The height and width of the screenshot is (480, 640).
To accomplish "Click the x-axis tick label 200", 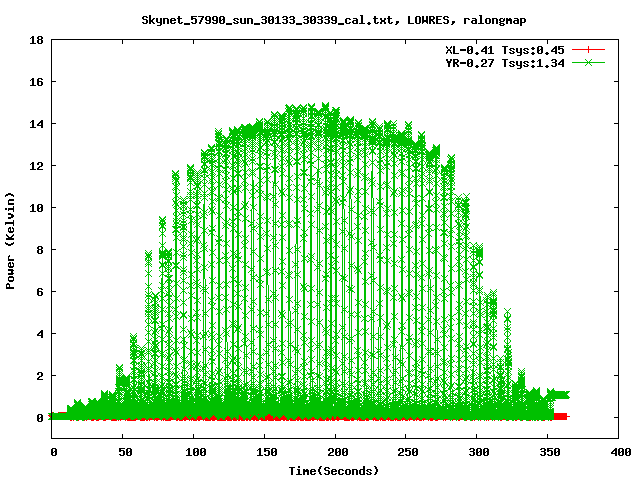I will 338,452.
